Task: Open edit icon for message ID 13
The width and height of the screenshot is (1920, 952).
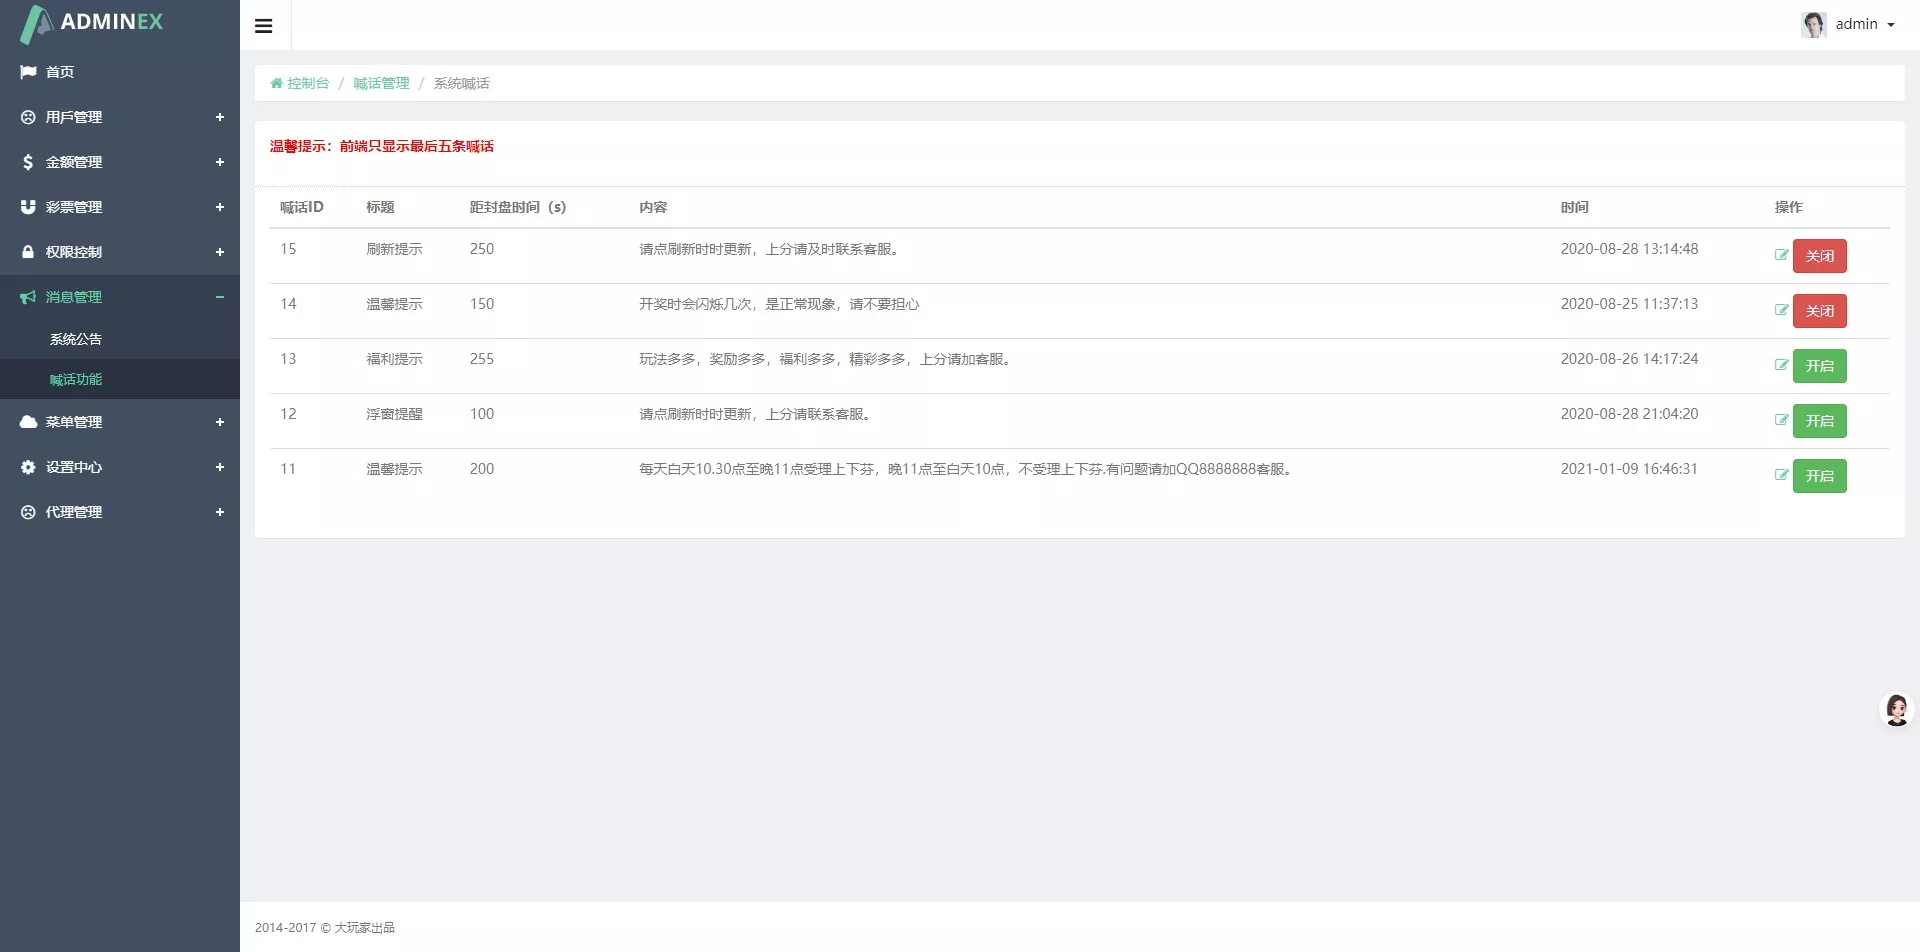Action: pyautogui.click(x=1781, y=365)
